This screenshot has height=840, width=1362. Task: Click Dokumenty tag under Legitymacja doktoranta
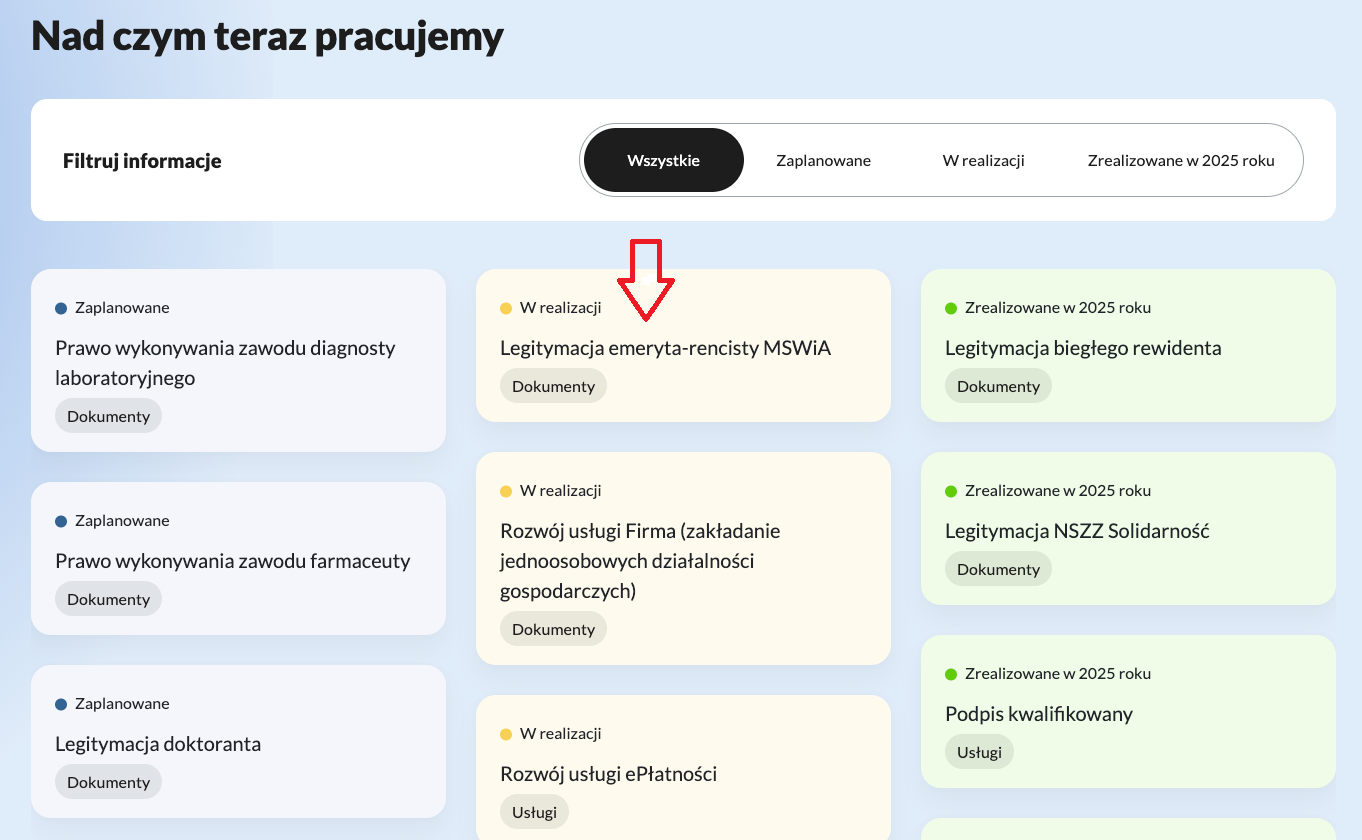click(108, 783)
